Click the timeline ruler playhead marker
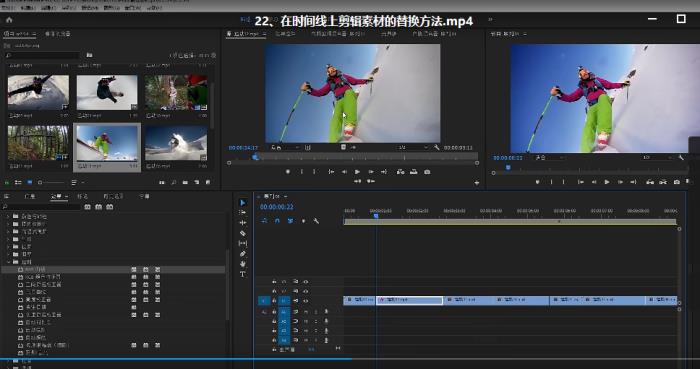The height and width of the screenshot is (369, 700). (376, 216)
